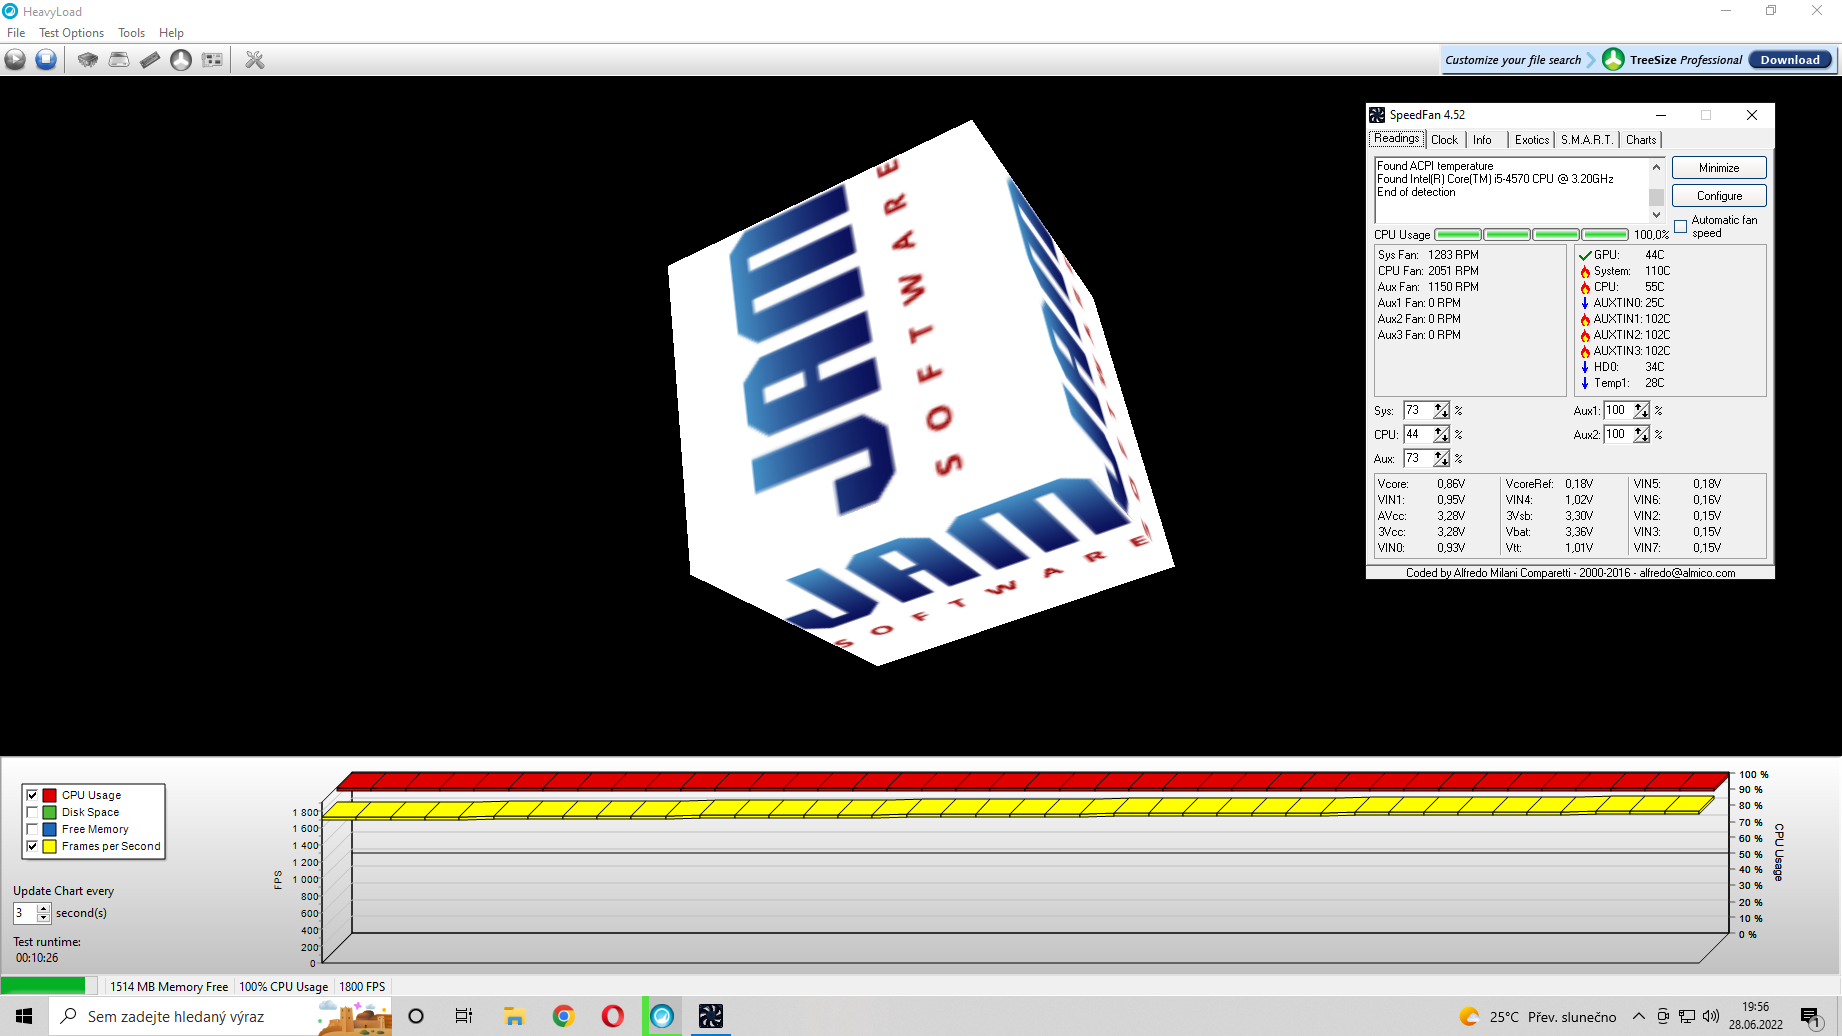1842x1036 pixels.
Task: Open Google Chrome from the taskbar
Action: coord(564,1016)
